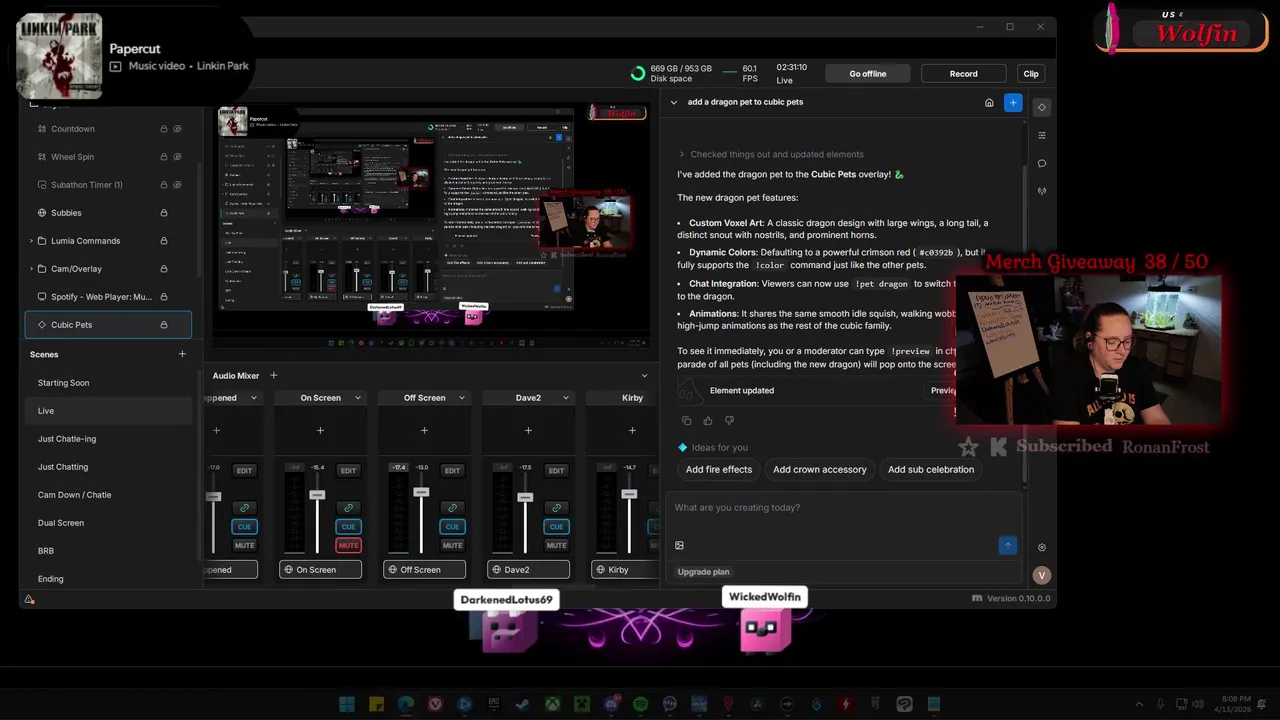The width and height of the screenshot is (1280, 720).
Task: Adjust the Off Screen volume fader
Action: (x=421, y=492)
